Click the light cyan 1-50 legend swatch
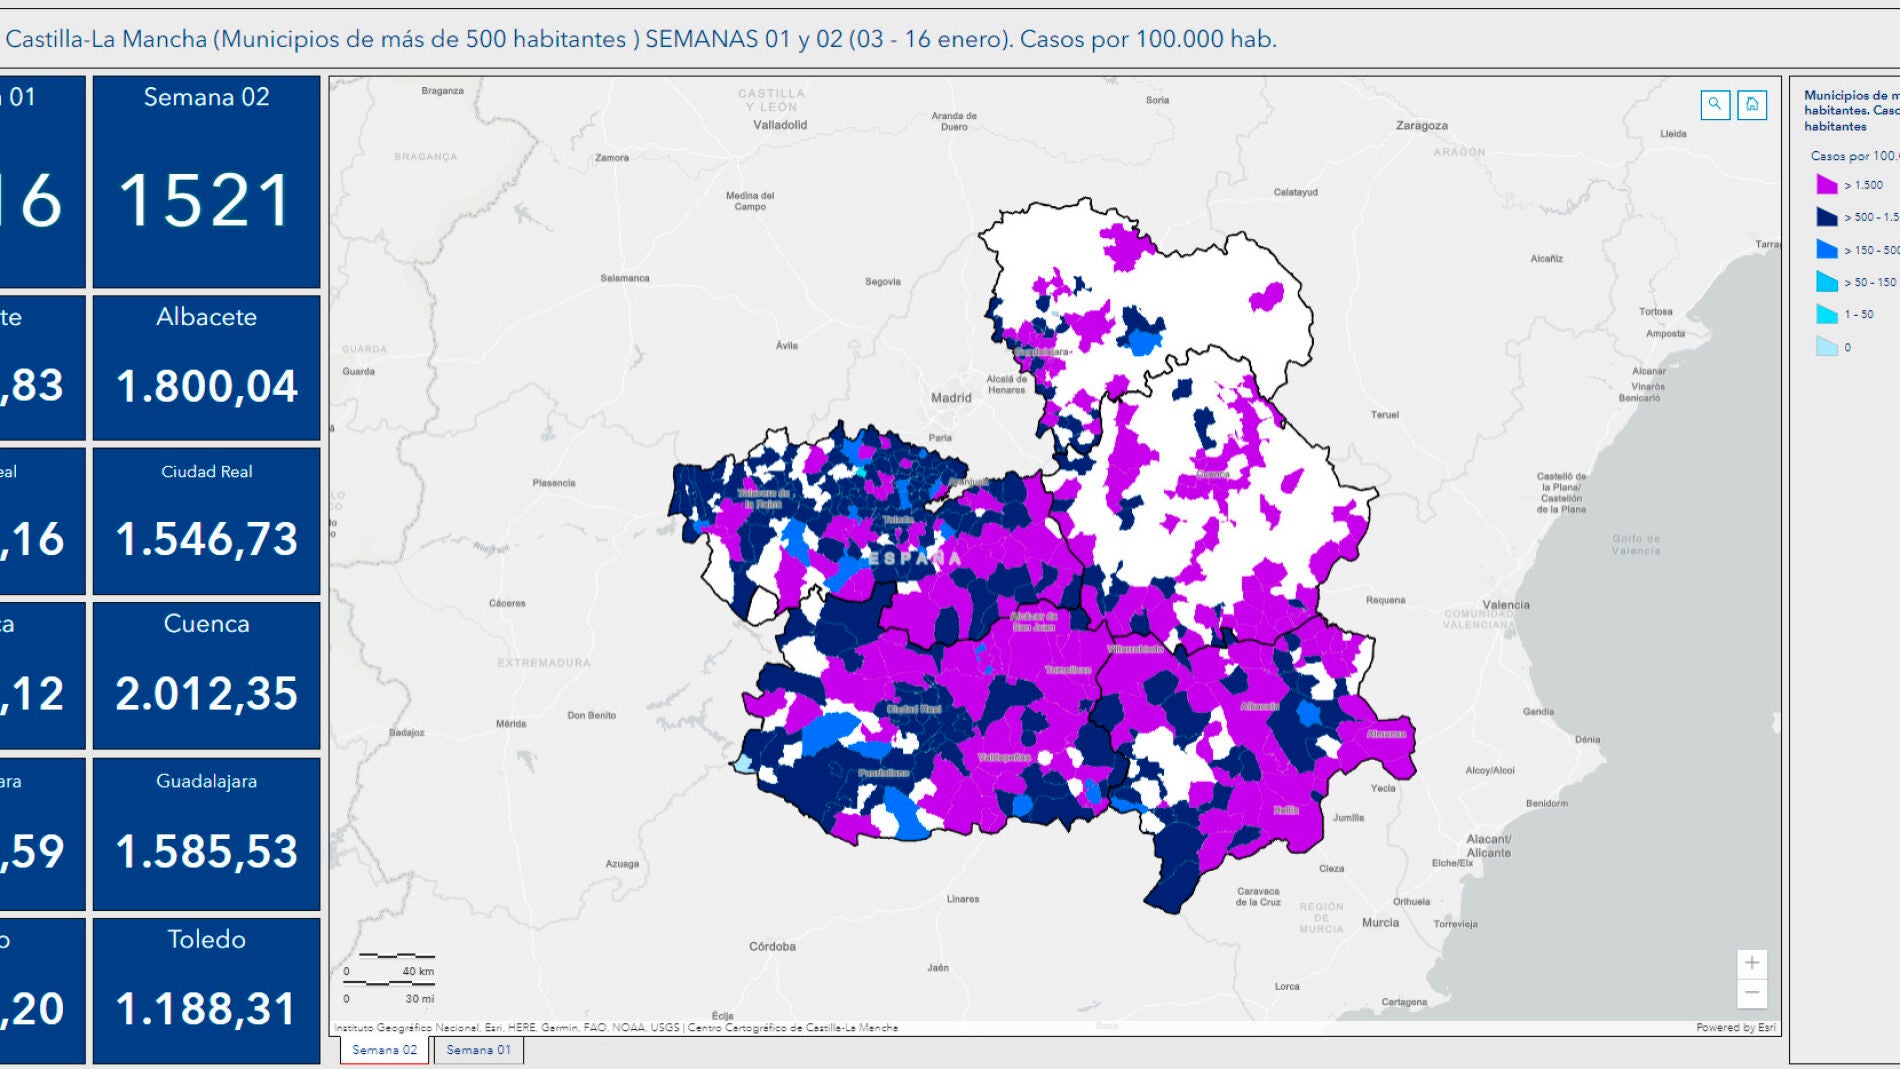The width and height of the screenshot is (1900, 1069). [1827, 314]
